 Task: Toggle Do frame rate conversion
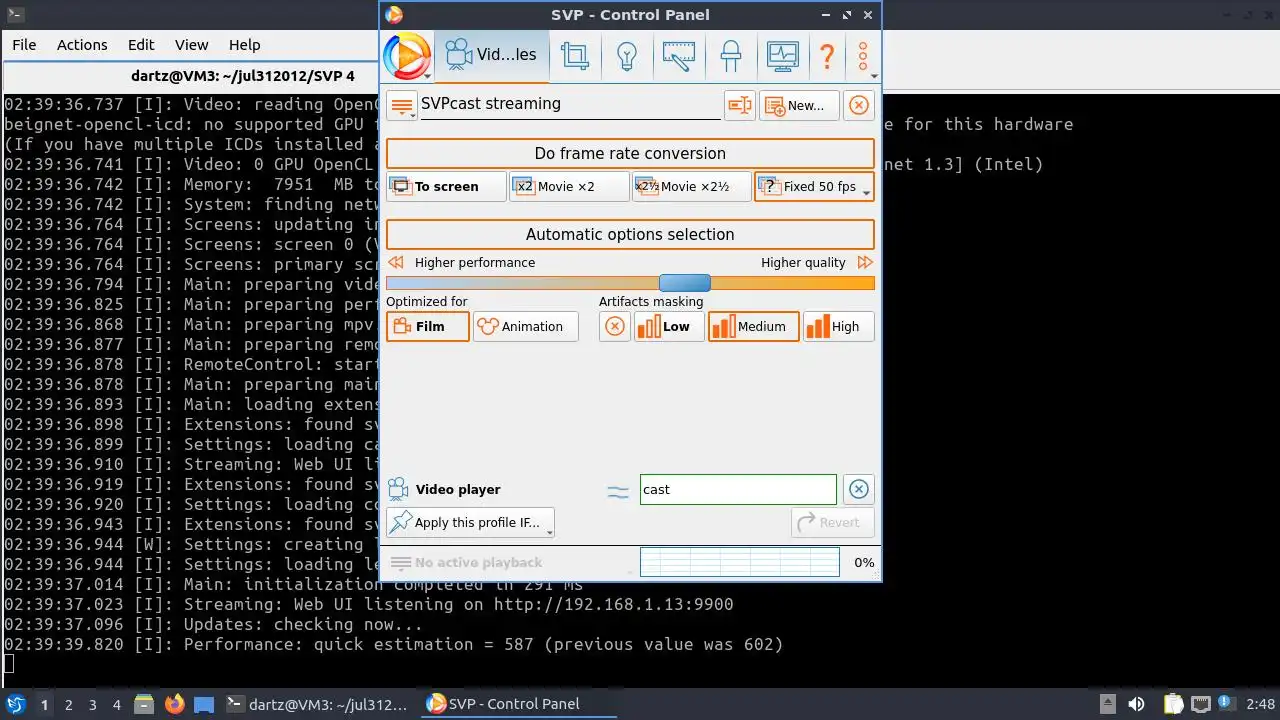tap(630, 153)
